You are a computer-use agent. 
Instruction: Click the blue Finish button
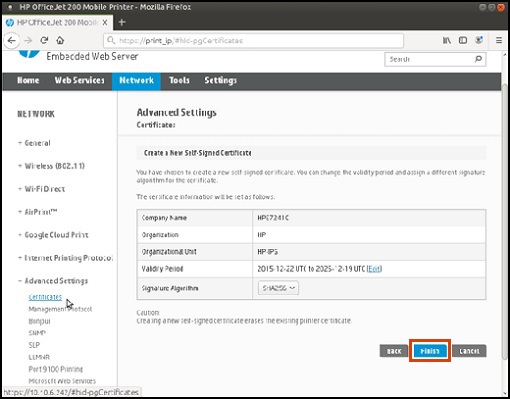(x=430, y=351)
